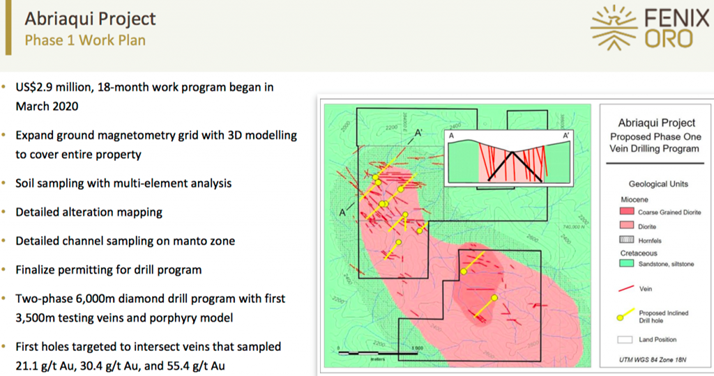Viewport: 714px width, 376px height.
Task: Click the A–A' cross-section inset diagram
Action: tap(509, 158)
